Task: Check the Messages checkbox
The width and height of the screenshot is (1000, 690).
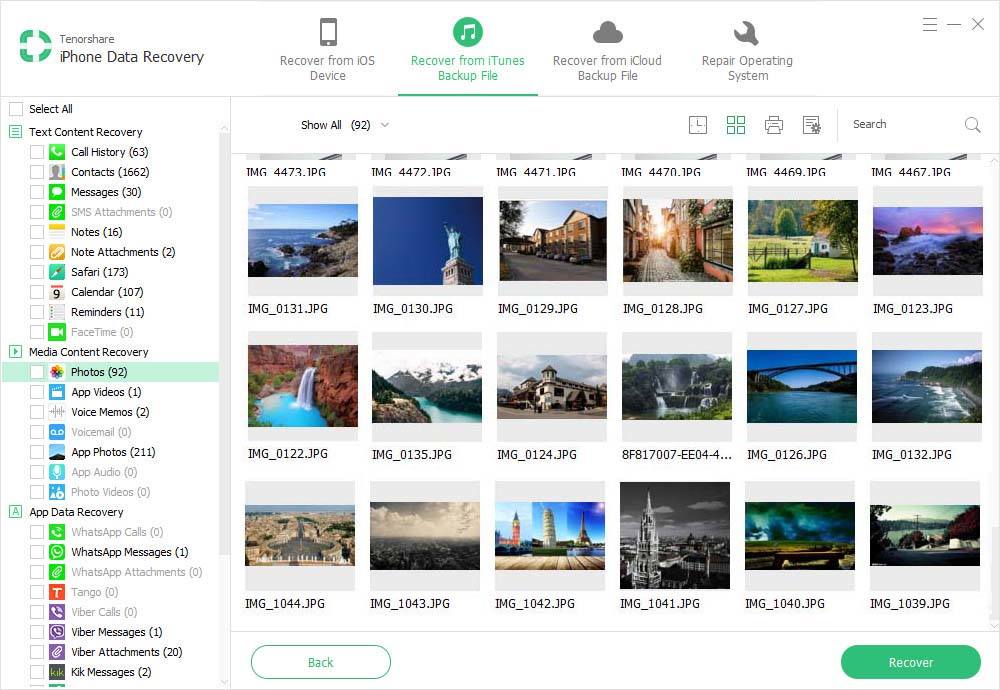Action: (x=37, y=192)
